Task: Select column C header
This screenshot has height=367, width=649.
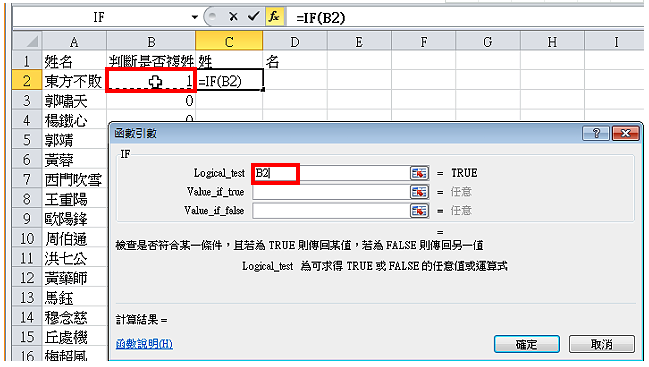Action: click(x=229, y=42)
